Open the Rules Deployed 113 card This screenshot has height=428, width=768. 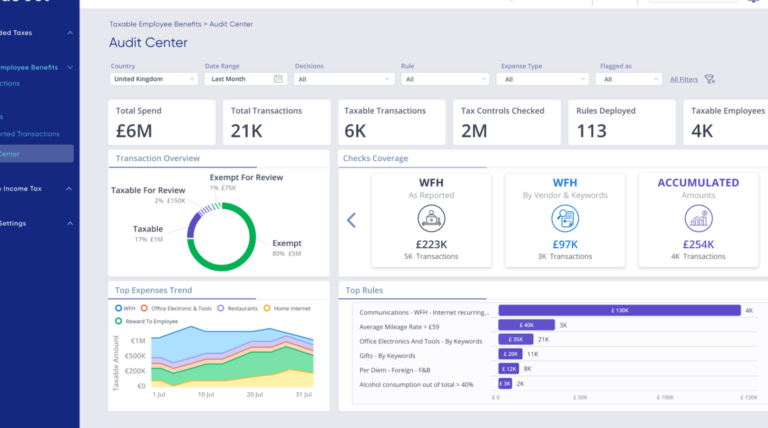[x=622, y=122]
